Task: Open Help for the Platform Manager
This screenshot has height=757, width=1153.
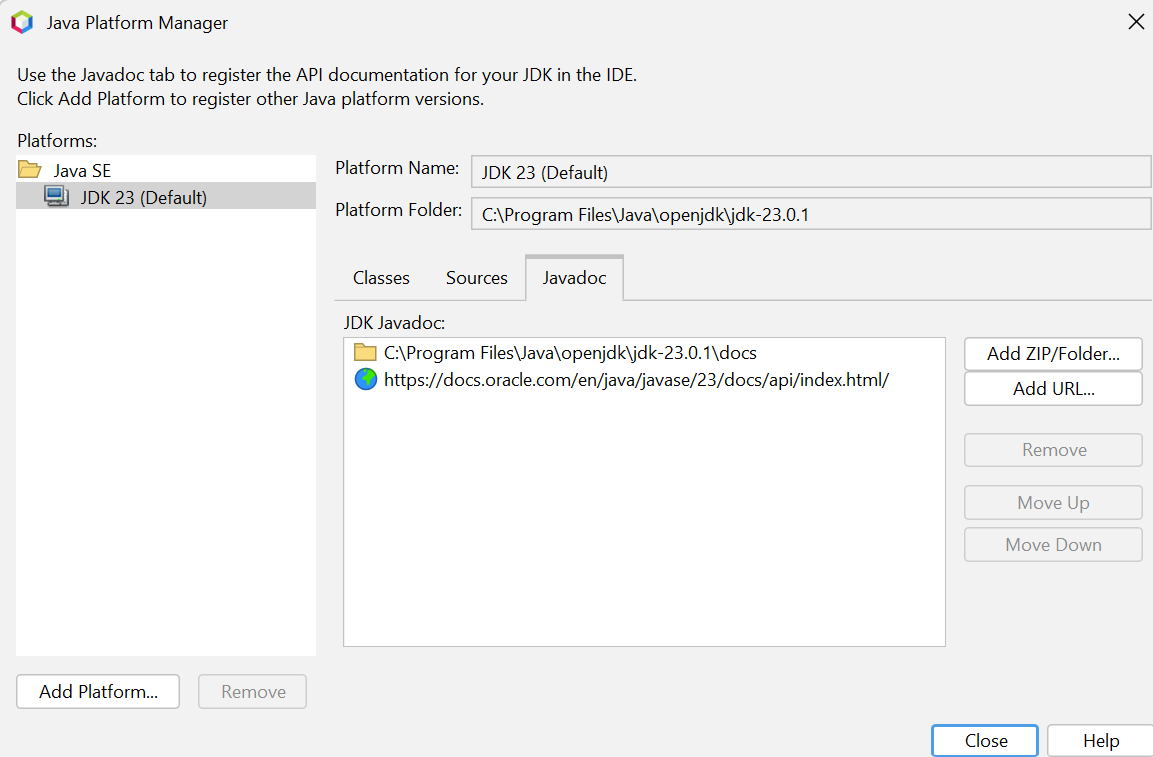Action: 1100,741
